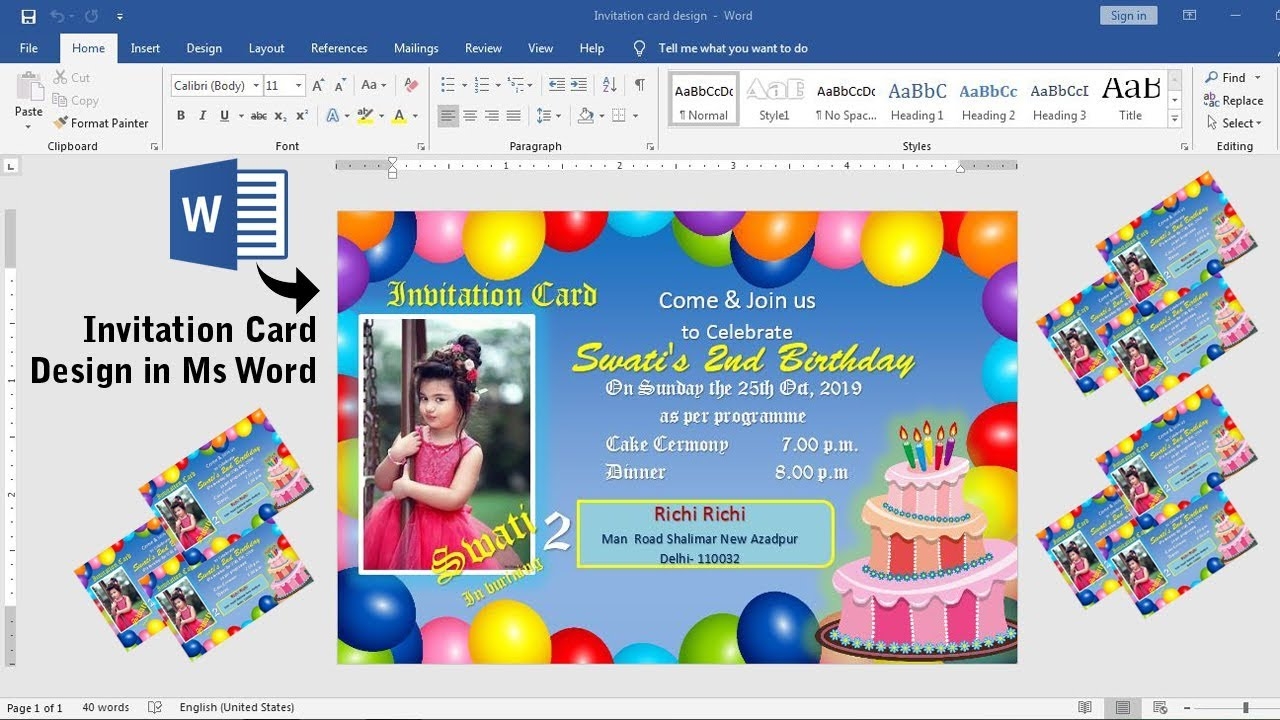Open the Paste clipboard icon
Viewport: 1280px width, 720px height.
click(x=28, y=90)
